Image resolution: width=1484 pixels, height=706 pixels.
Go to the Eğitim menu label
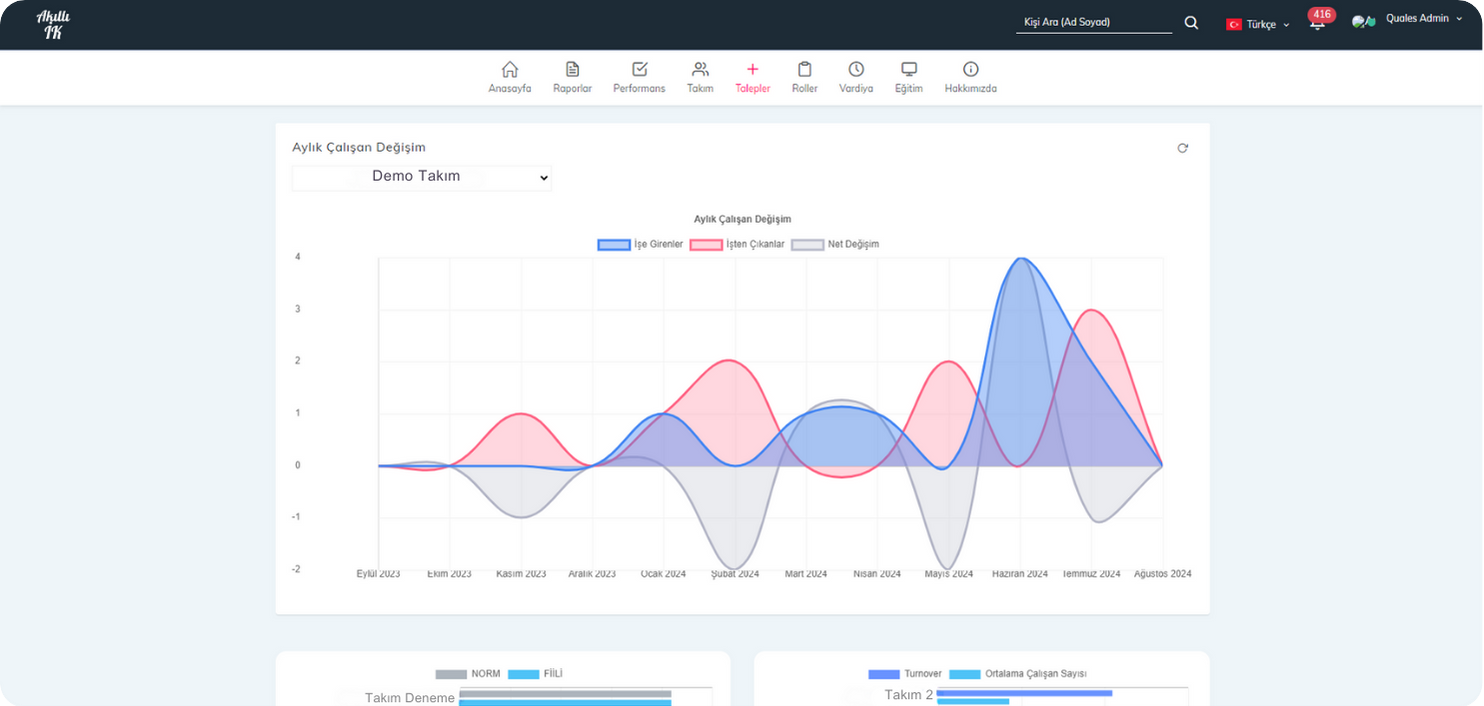909,89
